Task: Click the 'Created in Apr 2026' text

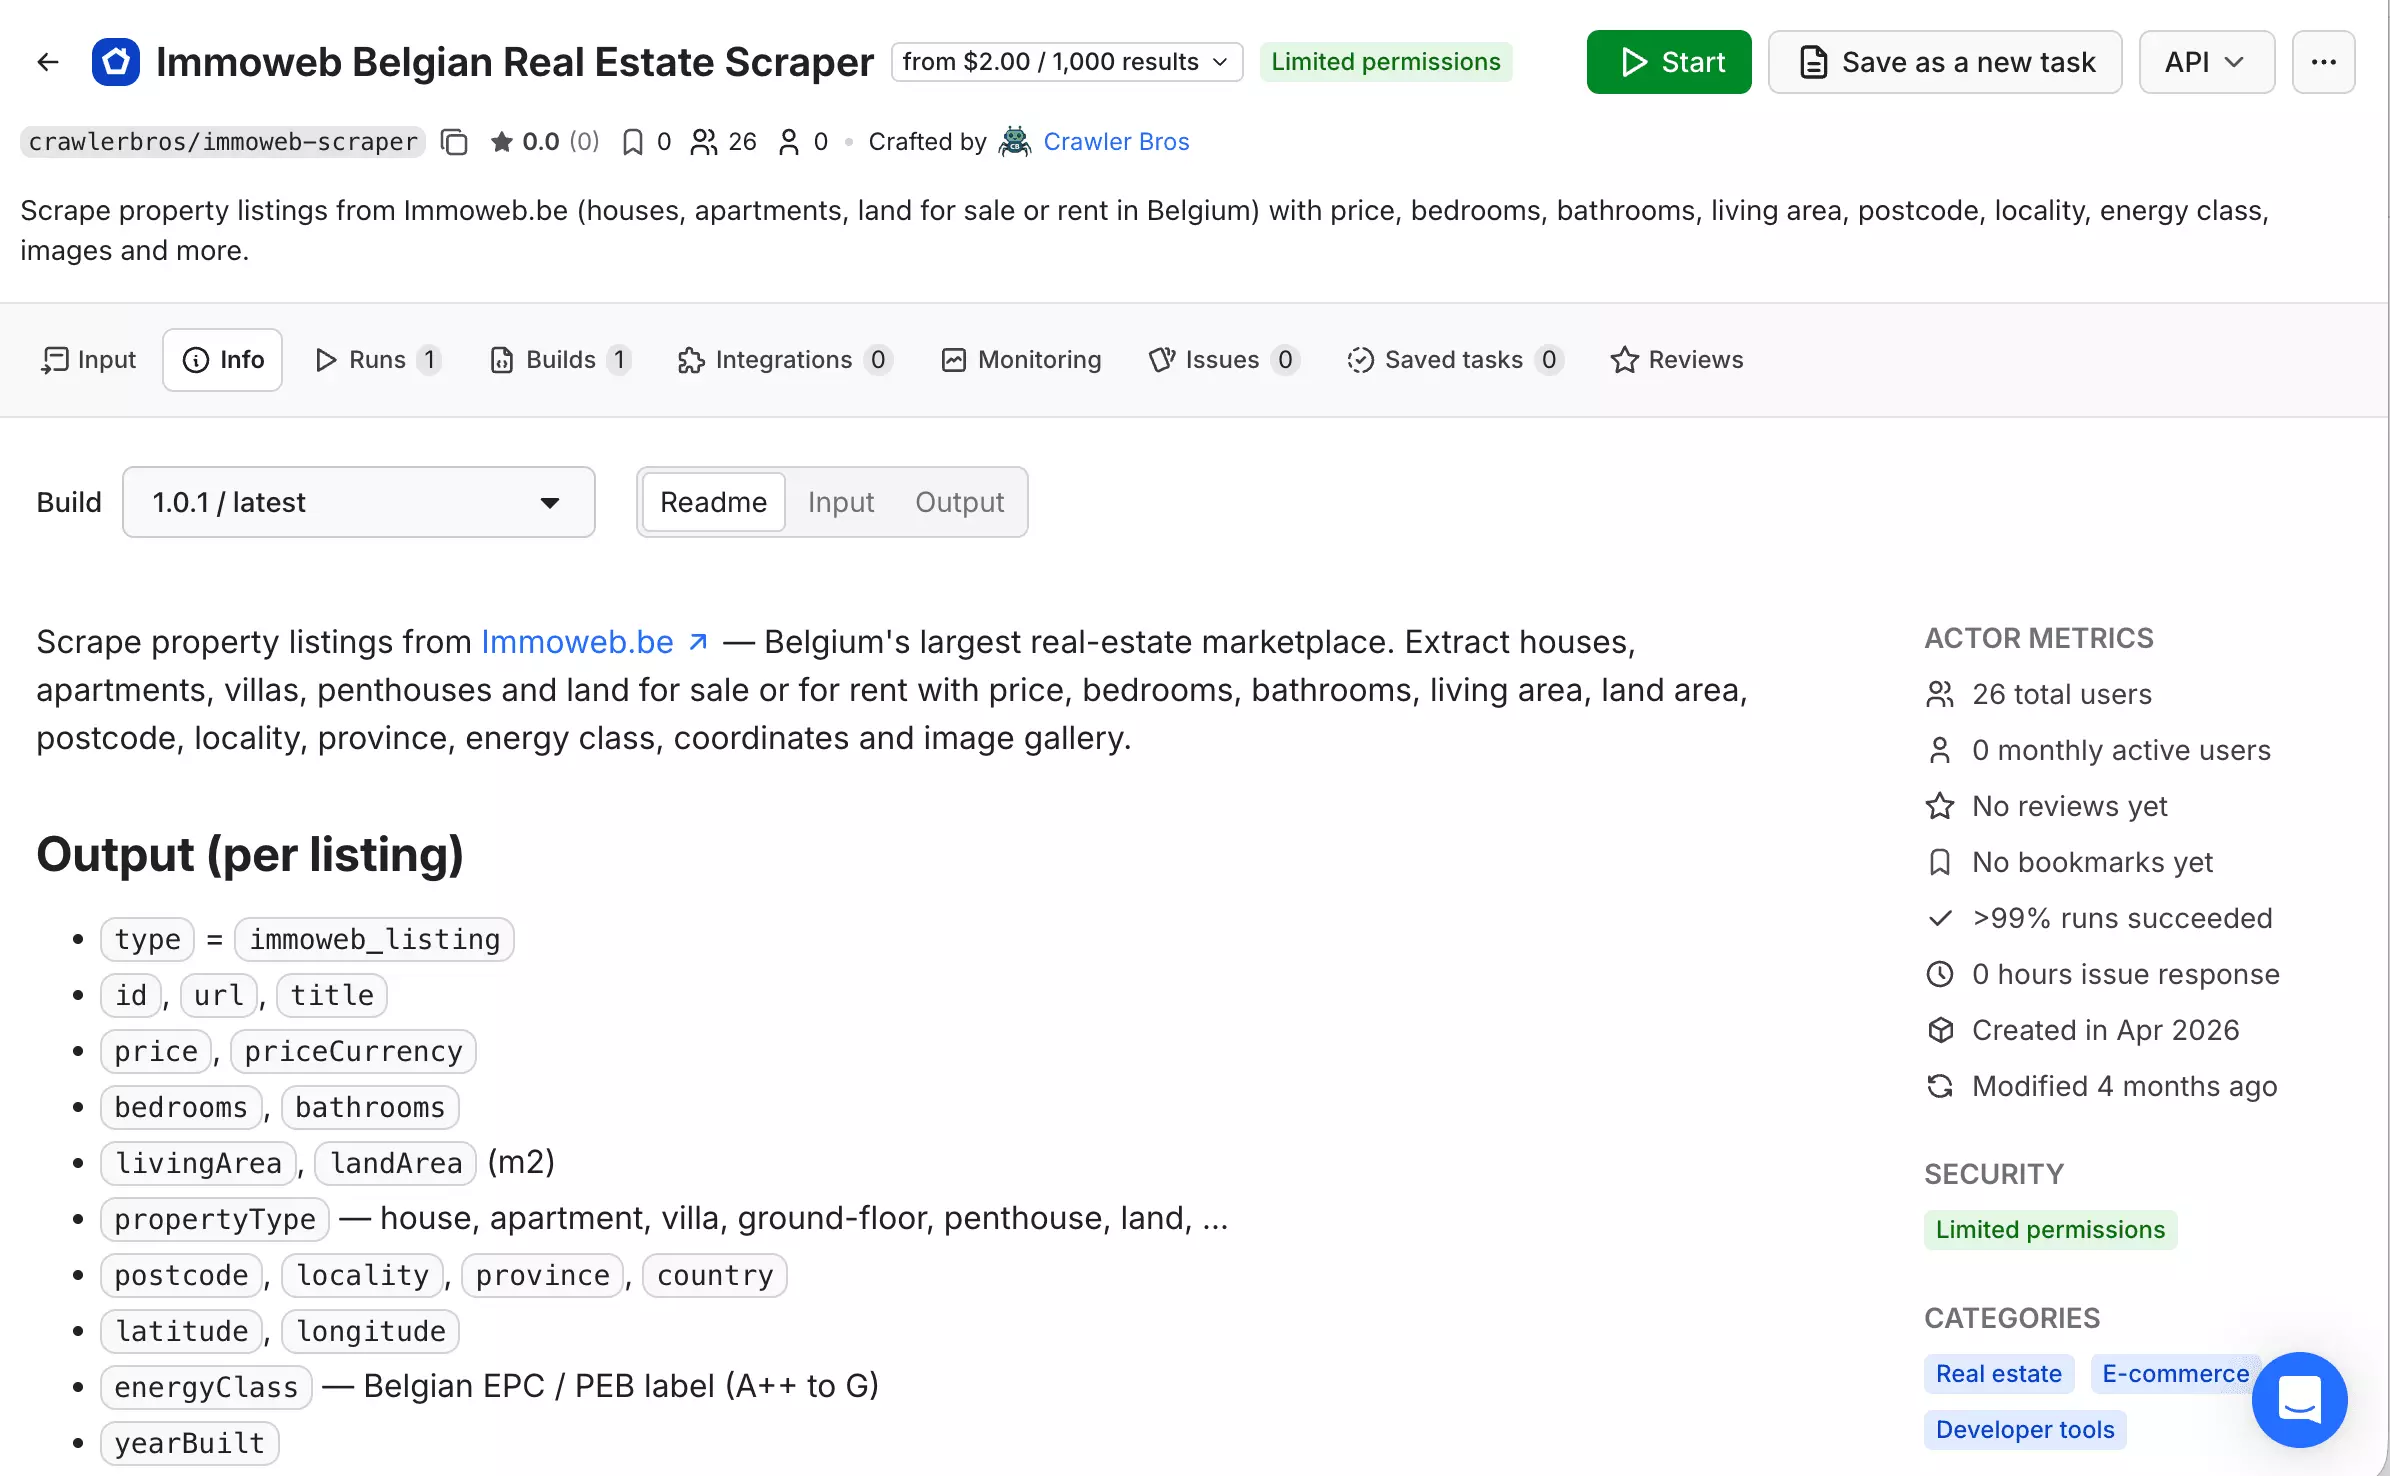Action: point(2105,1030)
